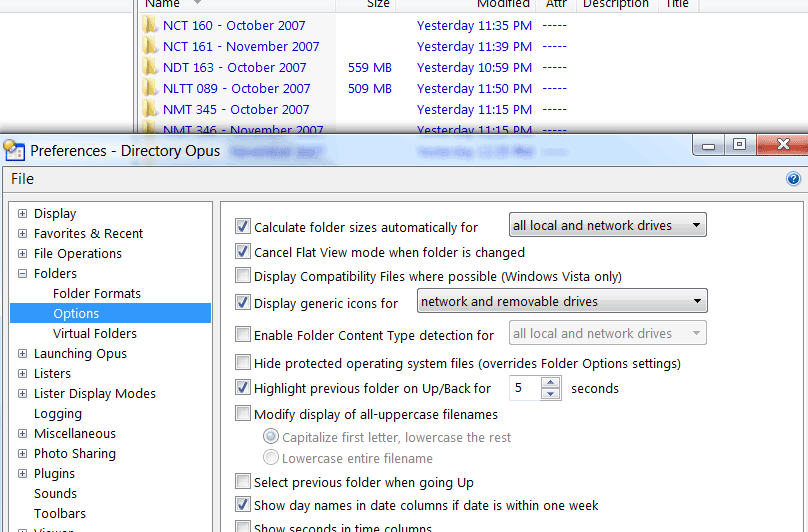Expand the File Operations node
The height and width of the screenshot is (532, 808).
click(x=22, y=254)
